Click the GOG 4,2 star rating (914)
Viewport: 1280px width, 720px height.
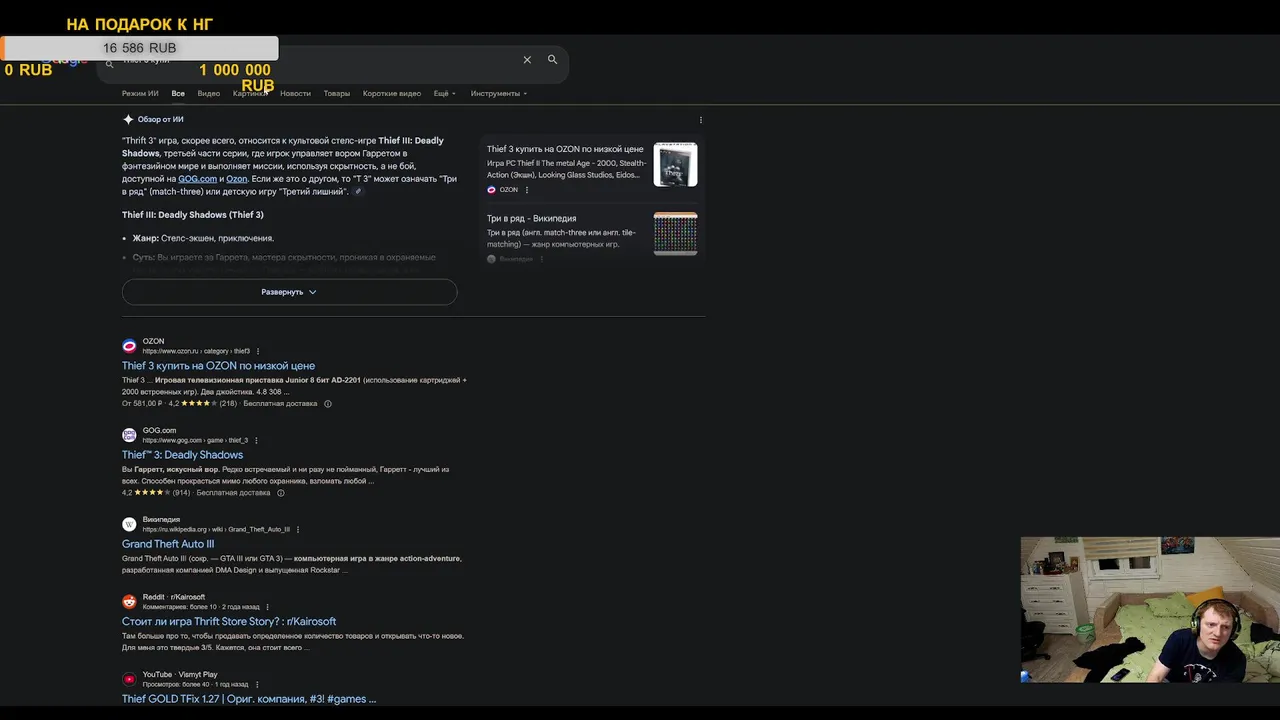tap(156, 493)
